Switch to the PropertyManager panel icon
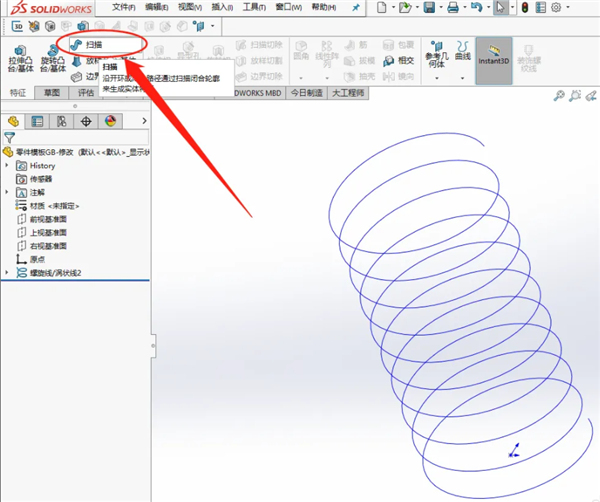 (38, 121)
